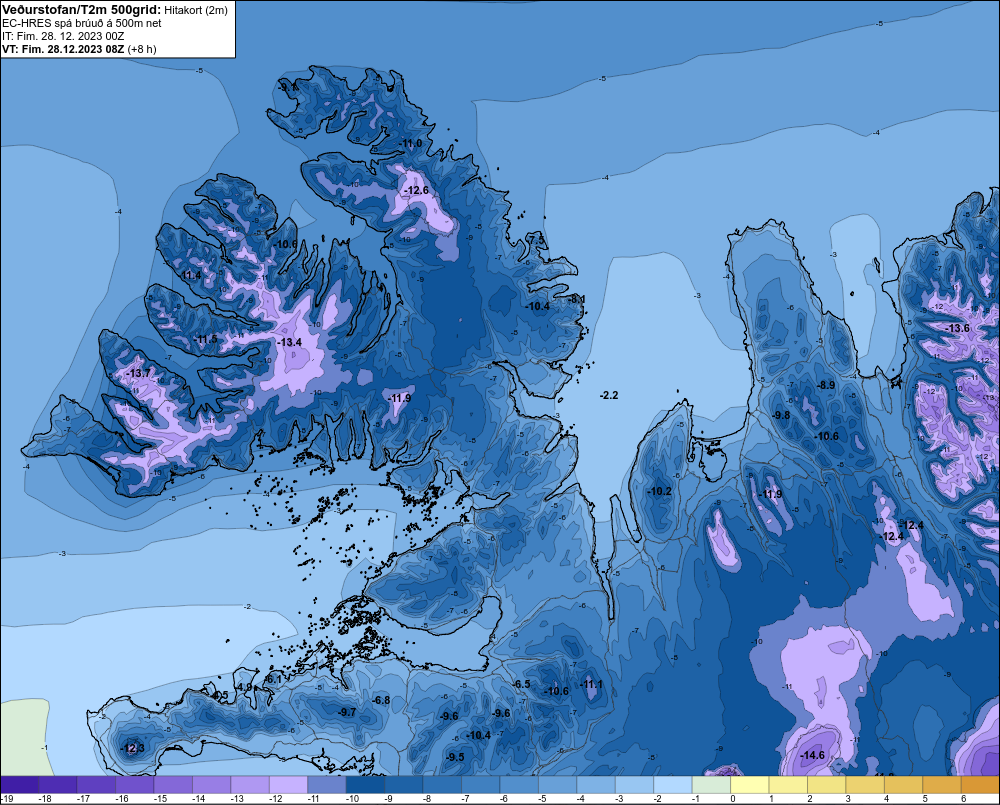1000x805 pixels.
Task: Click the '-10' legend scale label
Action: point(350,799)
